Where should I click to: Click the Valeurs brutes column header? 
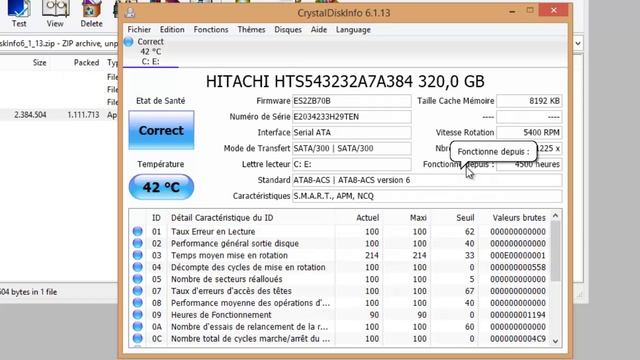tap(519, 218)
